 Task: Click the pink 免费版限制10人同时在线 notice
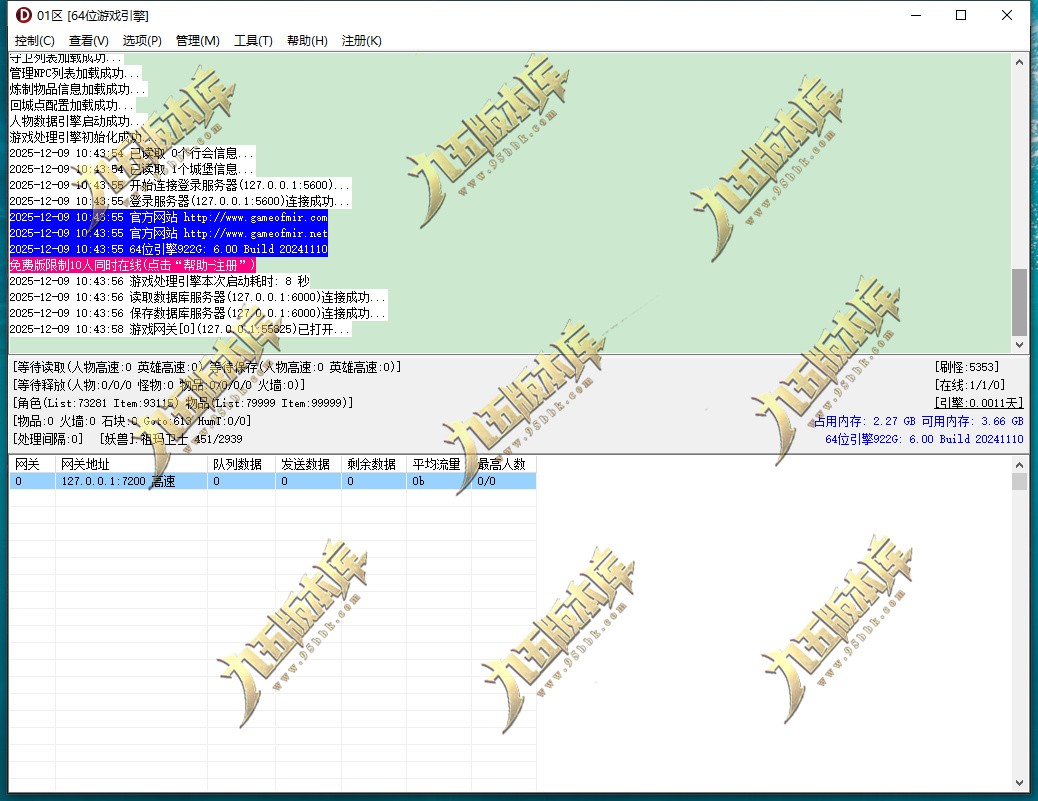[x=132, y=265]
